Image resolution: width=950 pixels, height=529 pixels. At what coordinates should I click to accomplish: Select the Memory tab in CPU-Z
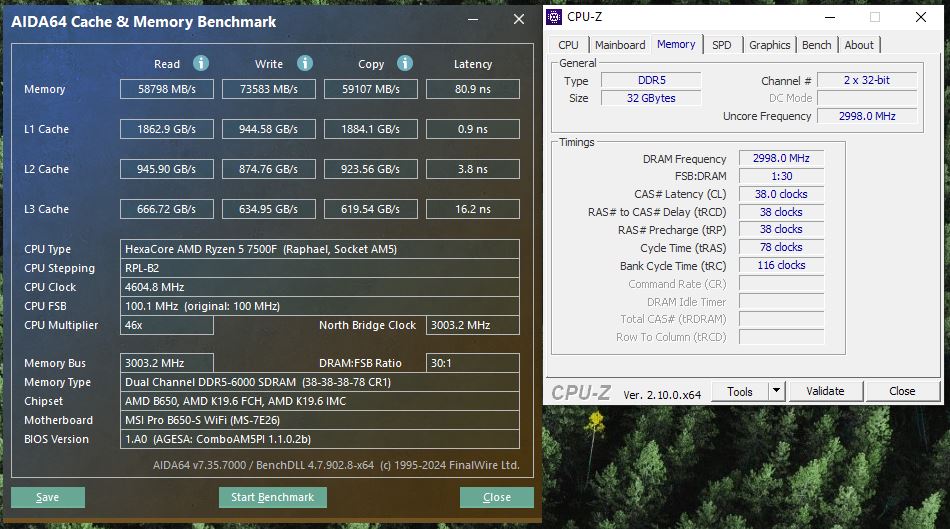(676, 44)
